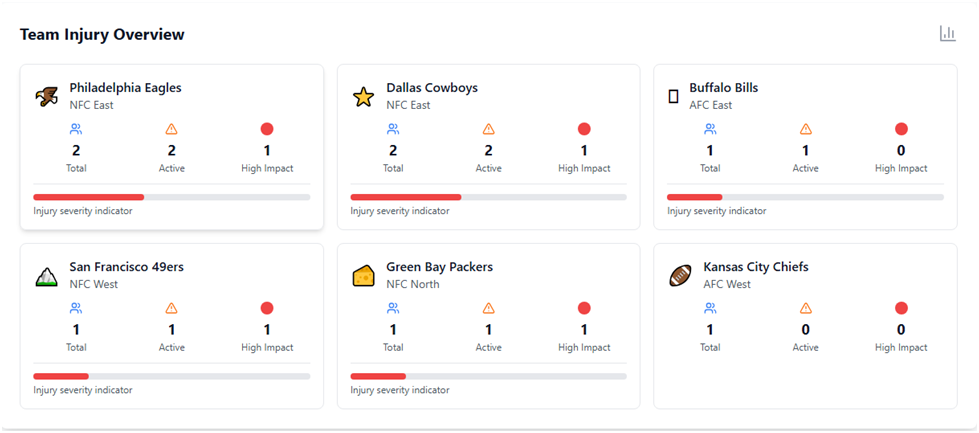979x433 pixels.
Task: Click the Buffalo Bills injury severity bar
Action: tap(805, 197)
